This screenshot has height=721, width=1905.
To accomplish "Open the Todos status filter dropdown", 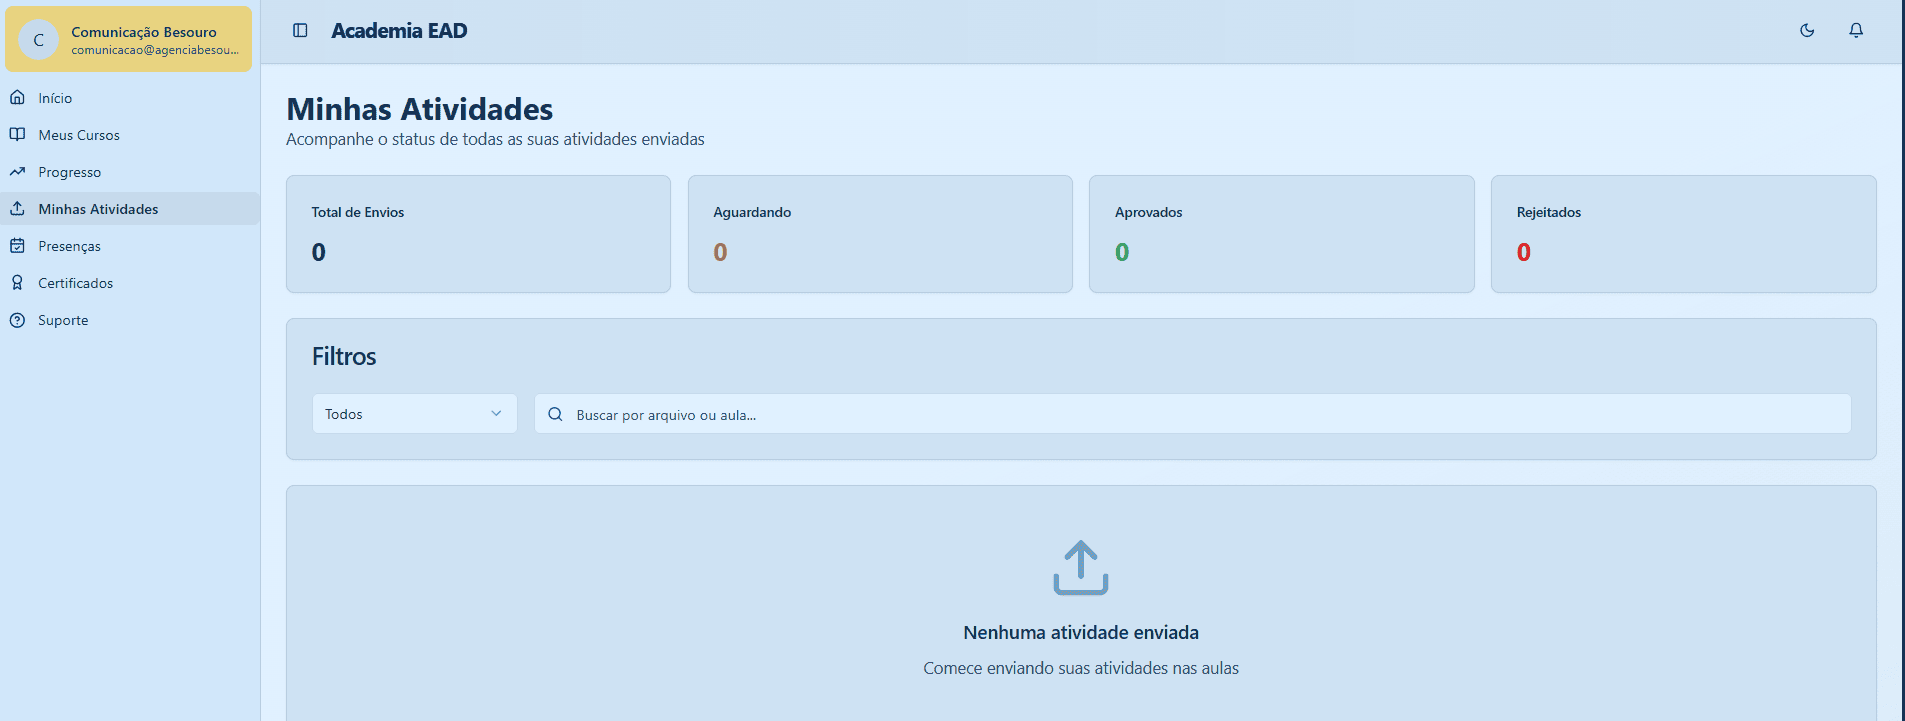I will (413, 414).
